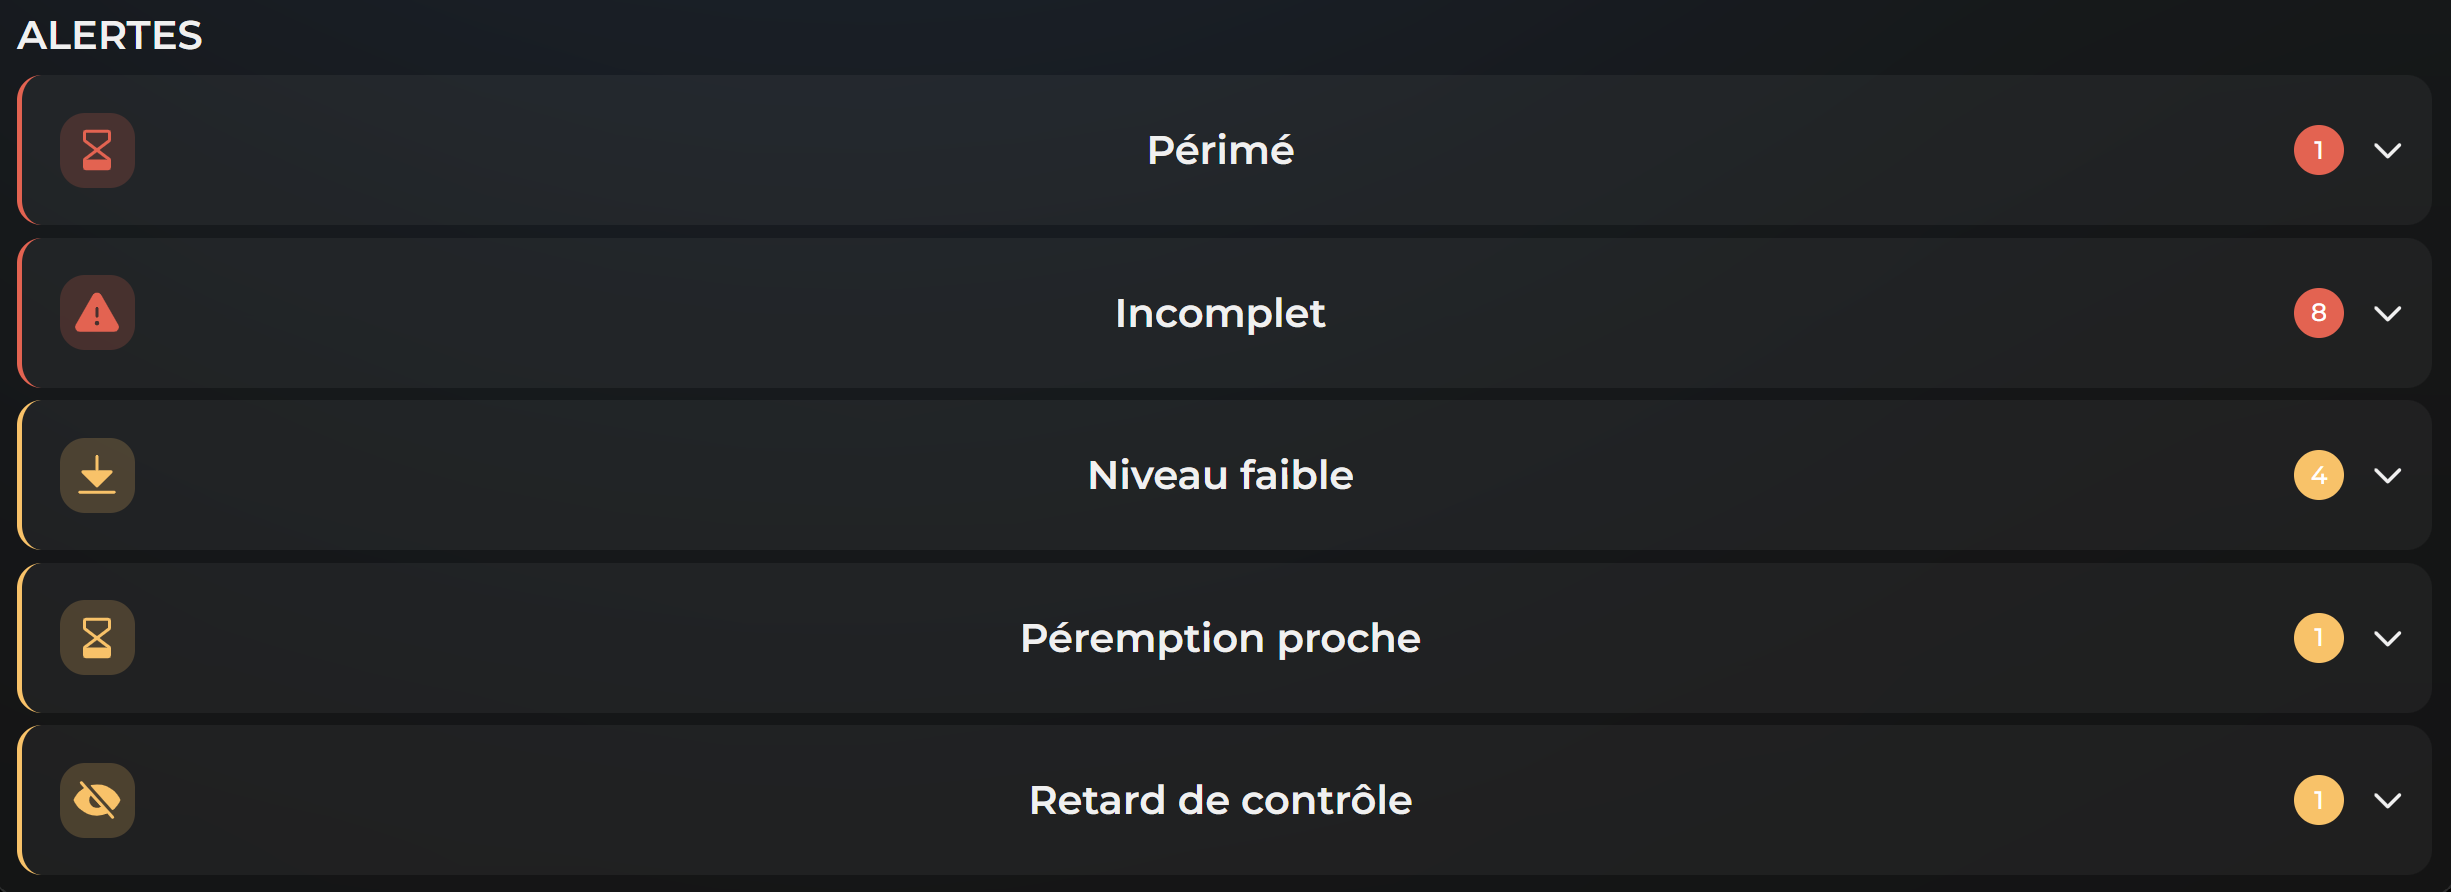Screen dimensions: 2451x892
Task: Click the yellow badge showing 4 alerts
Action: pos(2318,475)
